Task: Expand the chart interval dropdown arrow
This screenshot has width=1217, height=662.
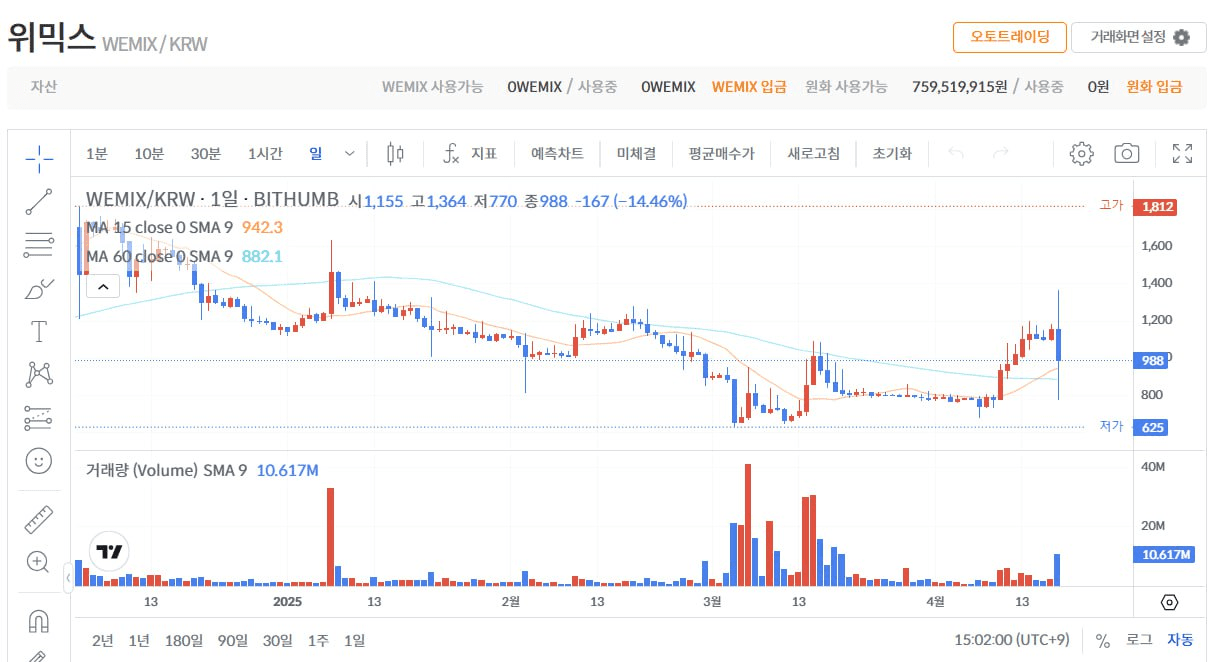Action: 349,154
